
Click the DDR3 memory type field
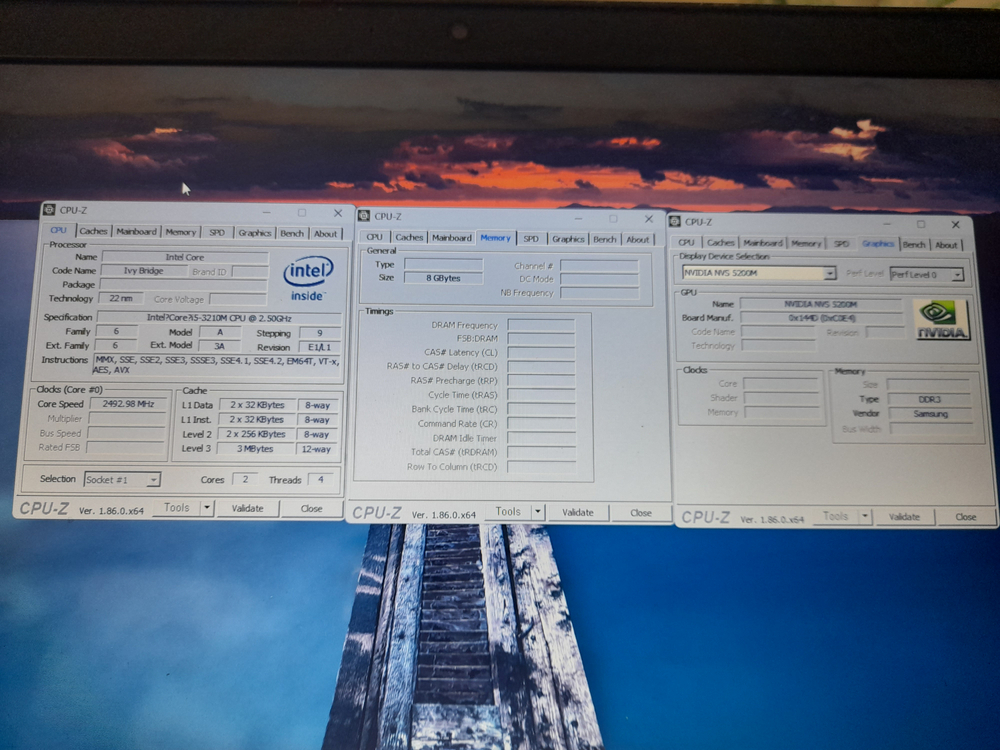tap(930, 399)
